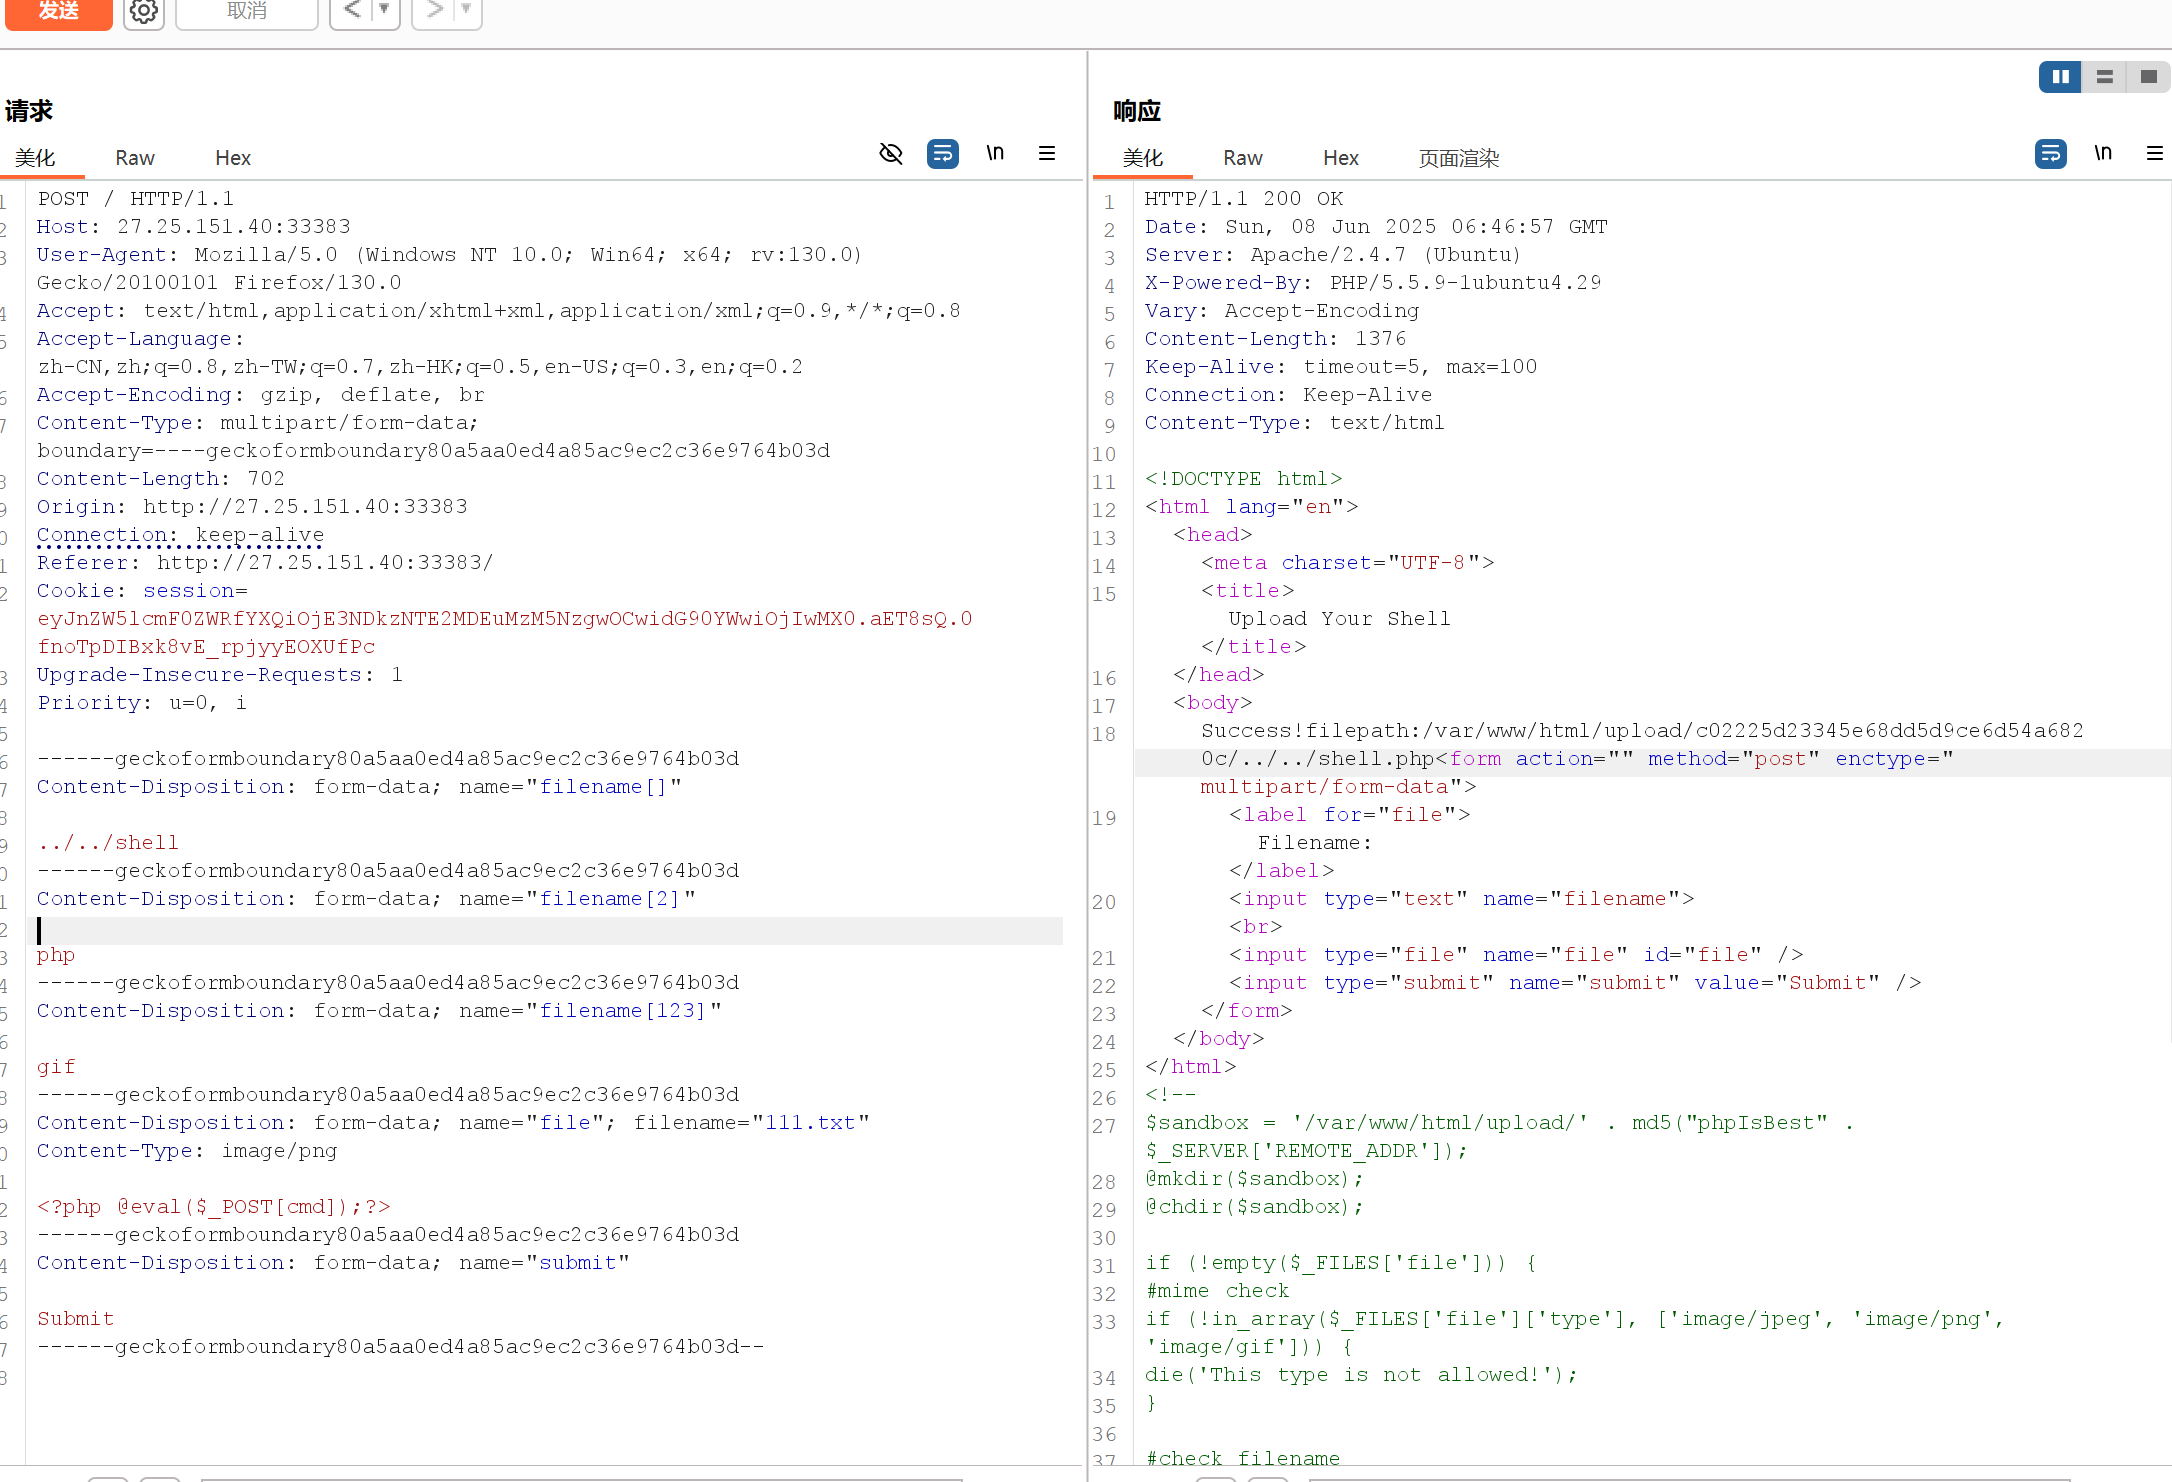Switch response panel to Hex tab

1341,158
